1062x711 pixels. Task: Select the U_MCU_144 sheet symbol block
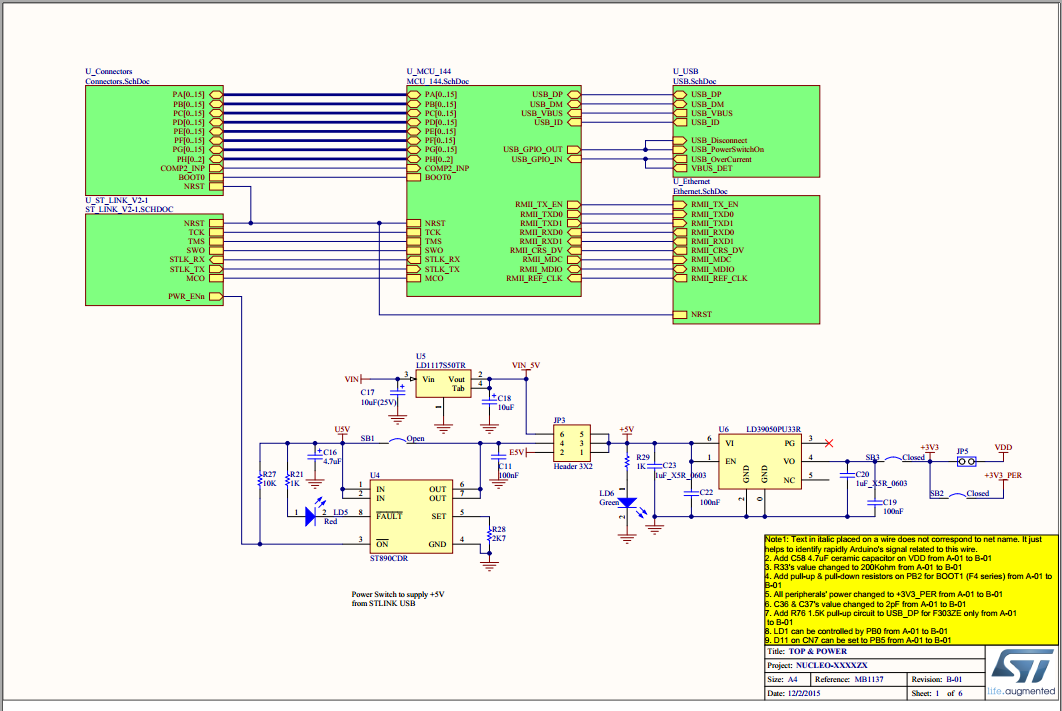[x=494, y=191]
